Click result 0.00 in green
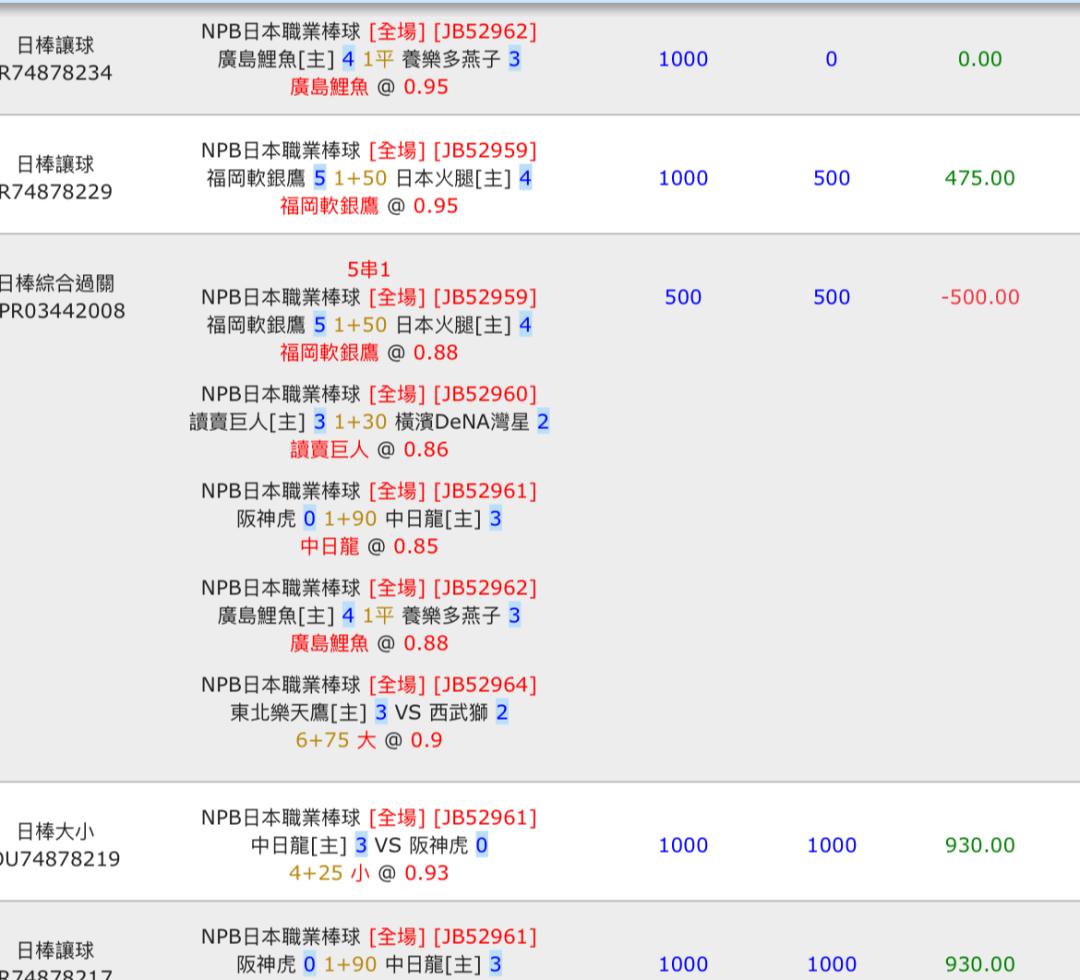The height and width of the screenshot is (980, 1080). pyautogui.click(x=979, y=59)
